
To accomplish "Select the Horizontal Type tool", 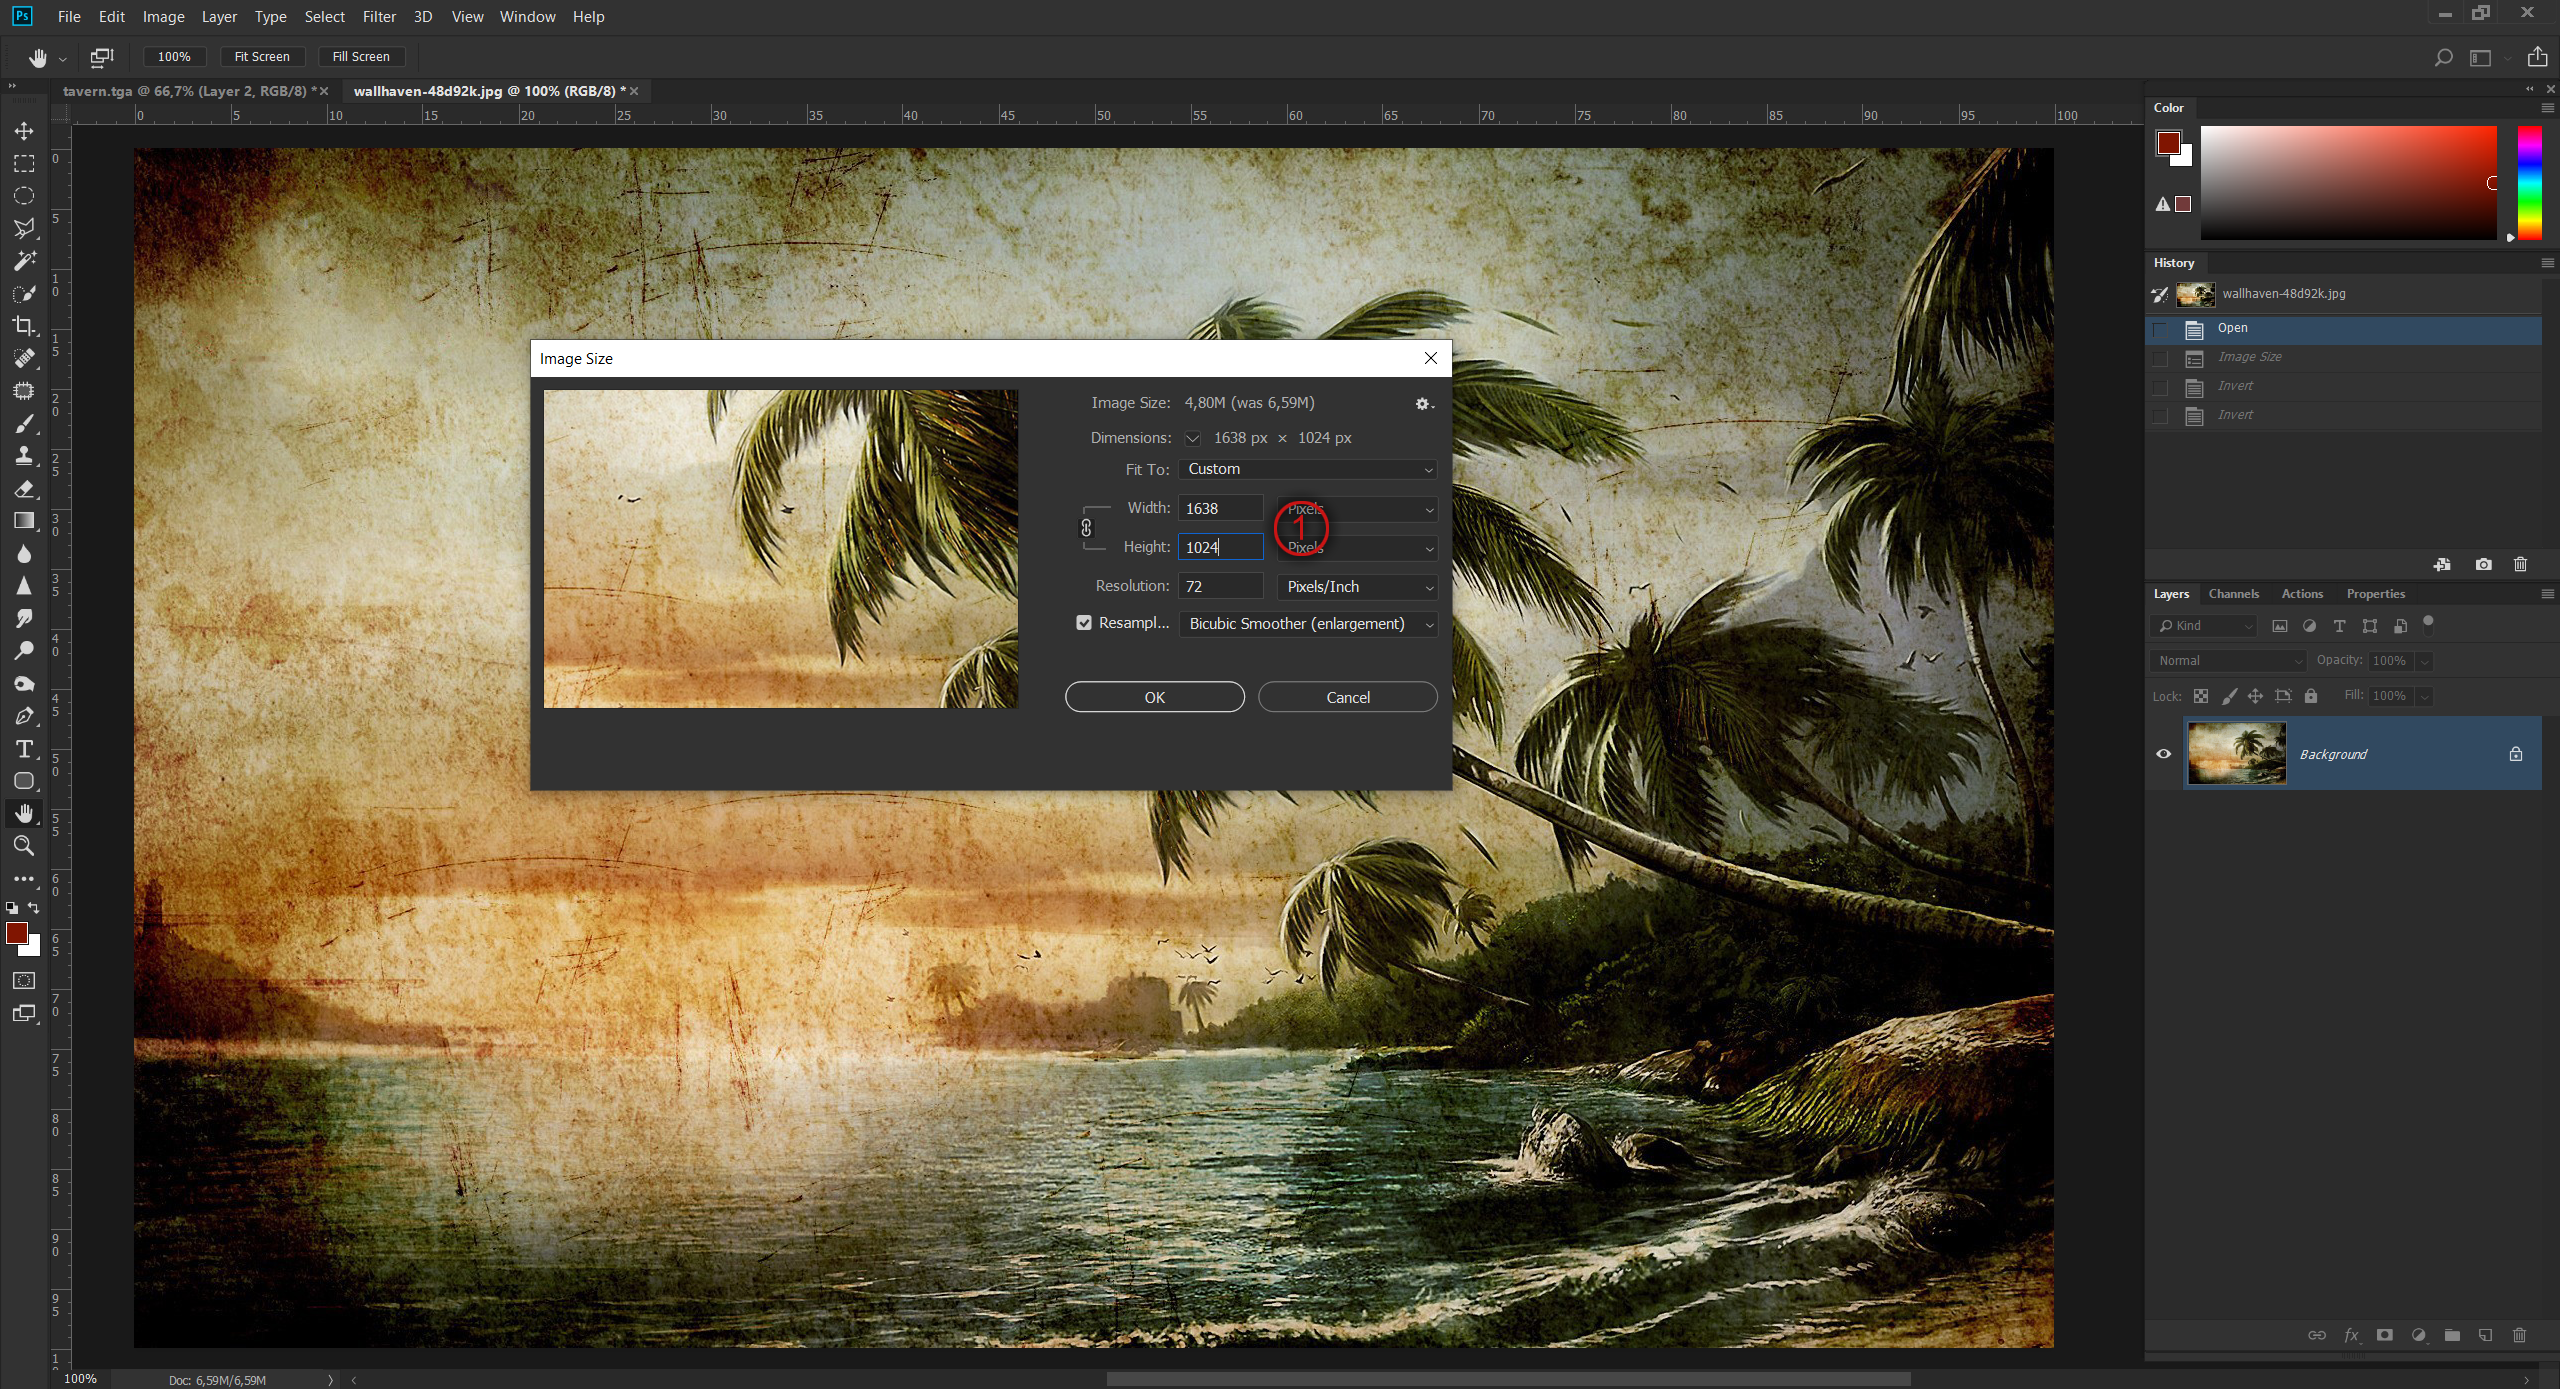I will (24, 749).
